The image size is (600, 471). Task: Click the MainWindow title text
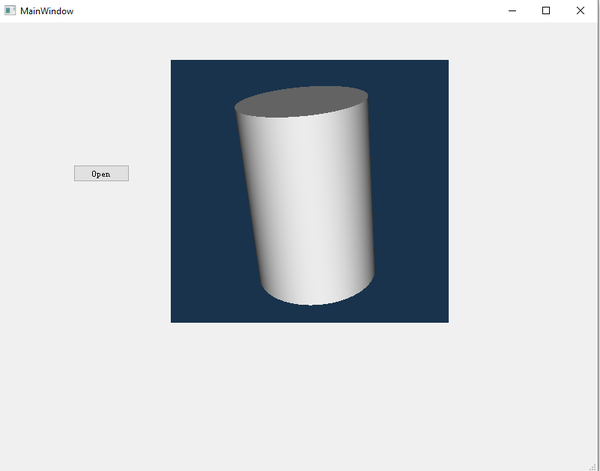(47, 11)
